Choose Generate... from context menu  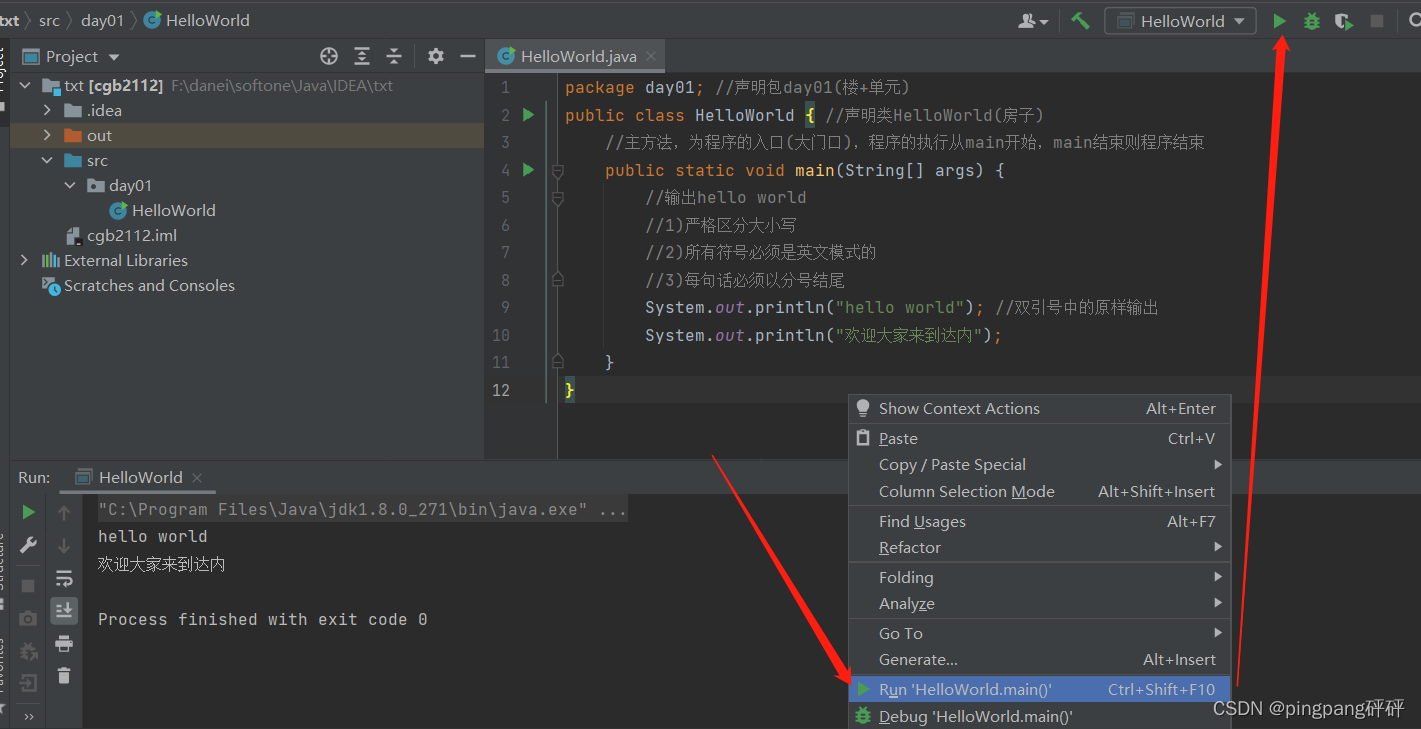coord(1039,659)
